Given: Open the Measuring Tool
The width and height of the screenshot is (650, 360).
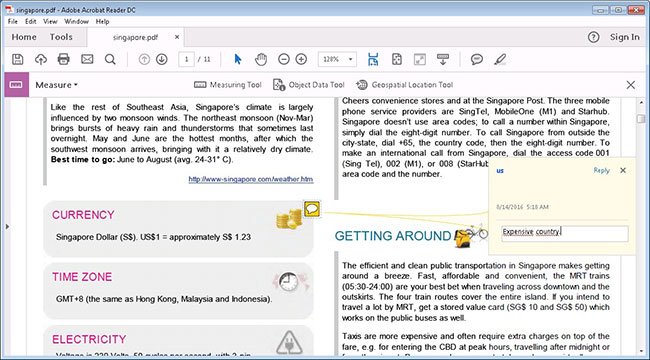Looking at the screenshot, I should point(228,85).
